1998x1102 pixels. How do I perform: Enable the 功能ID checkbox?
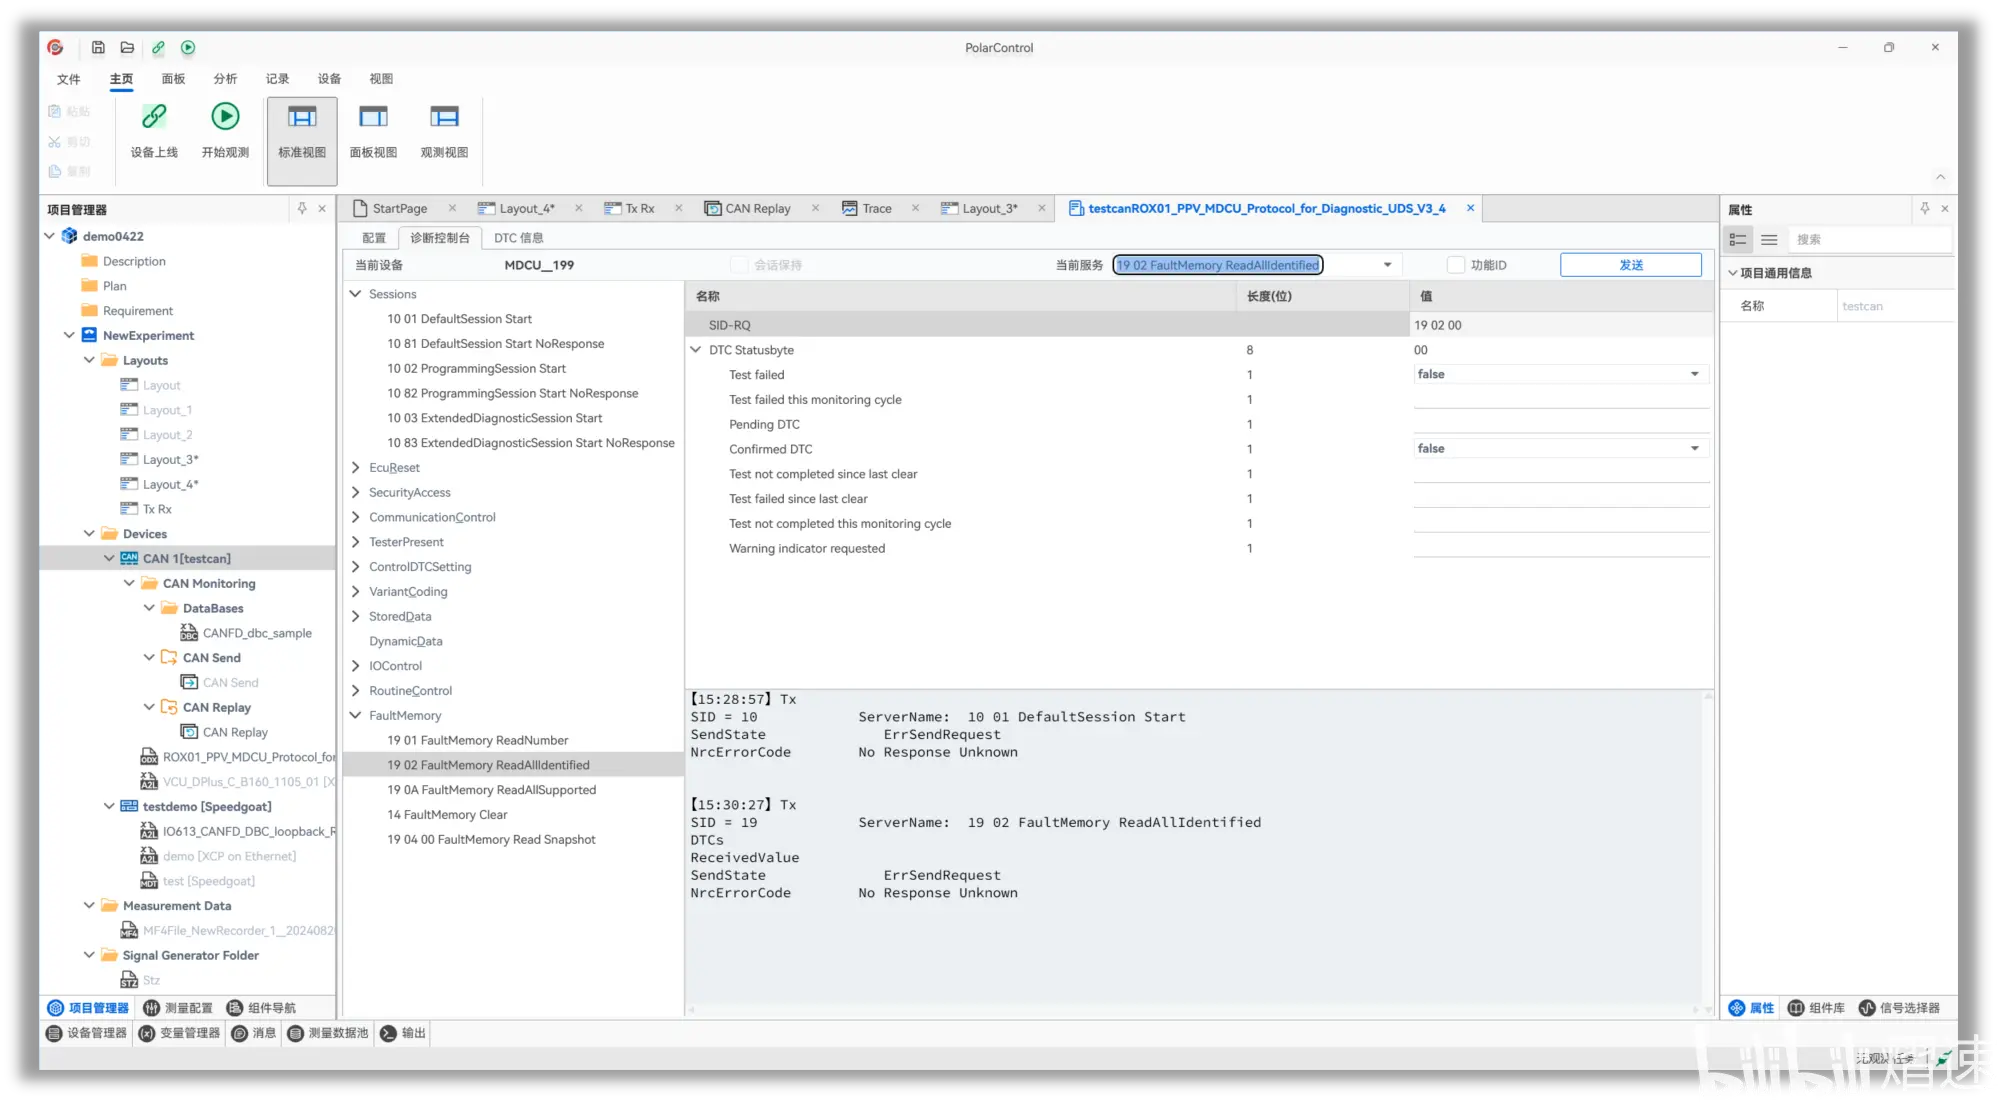(1456, 265)
